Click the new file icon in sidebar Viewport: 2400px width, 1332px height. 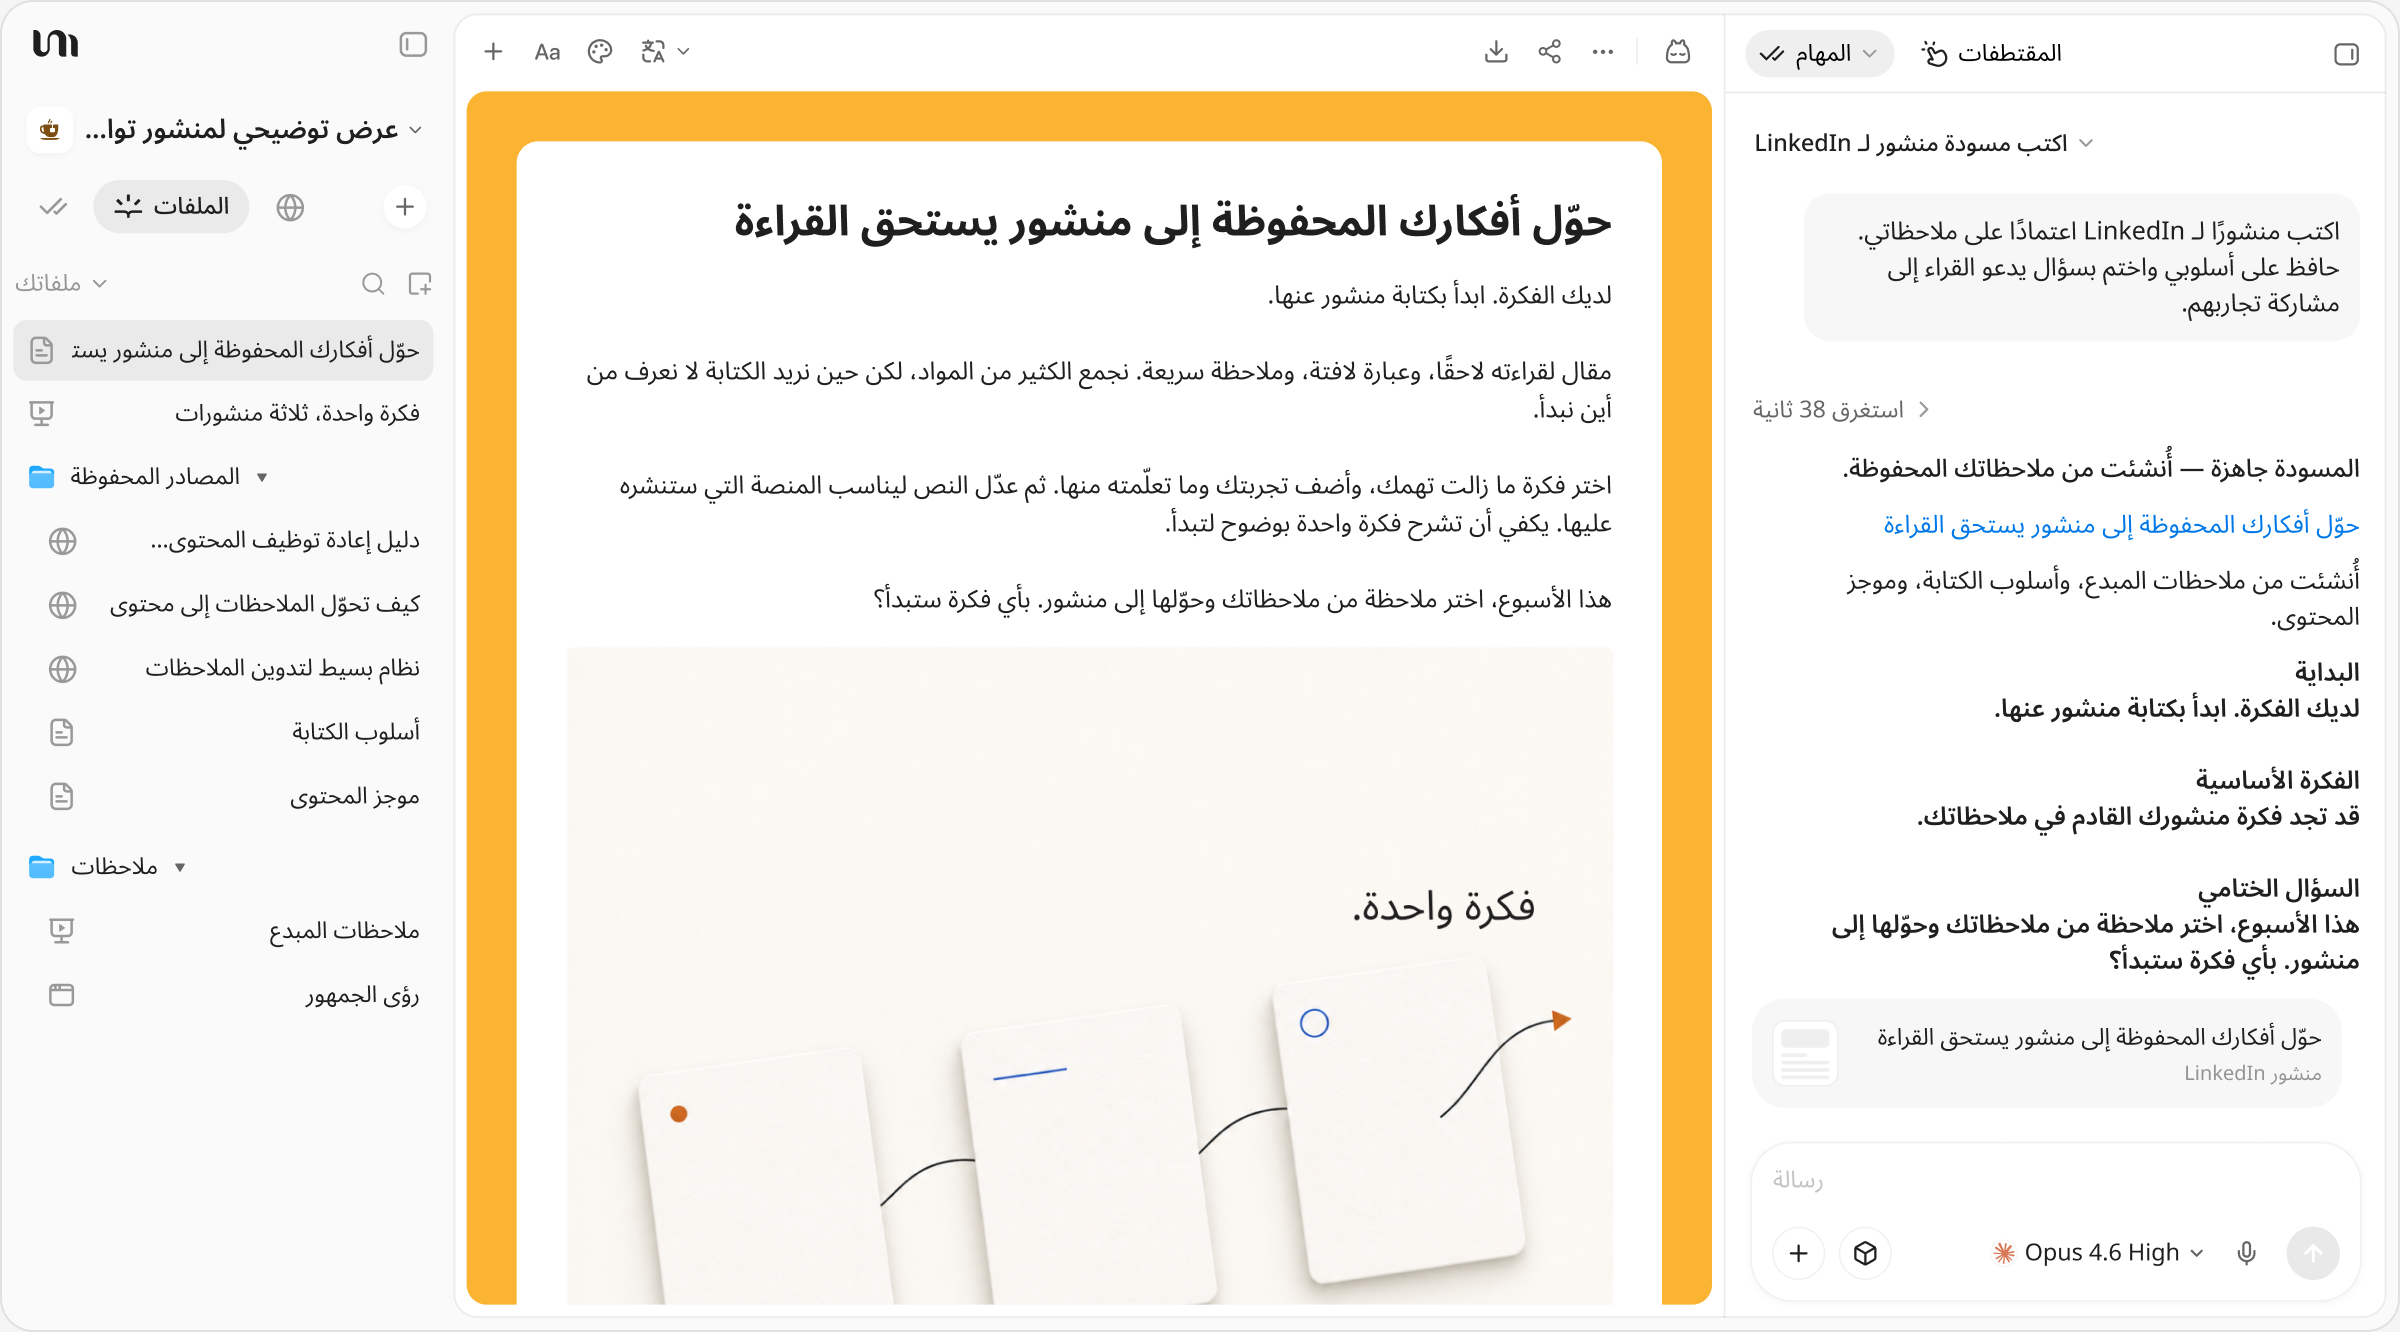420,284
